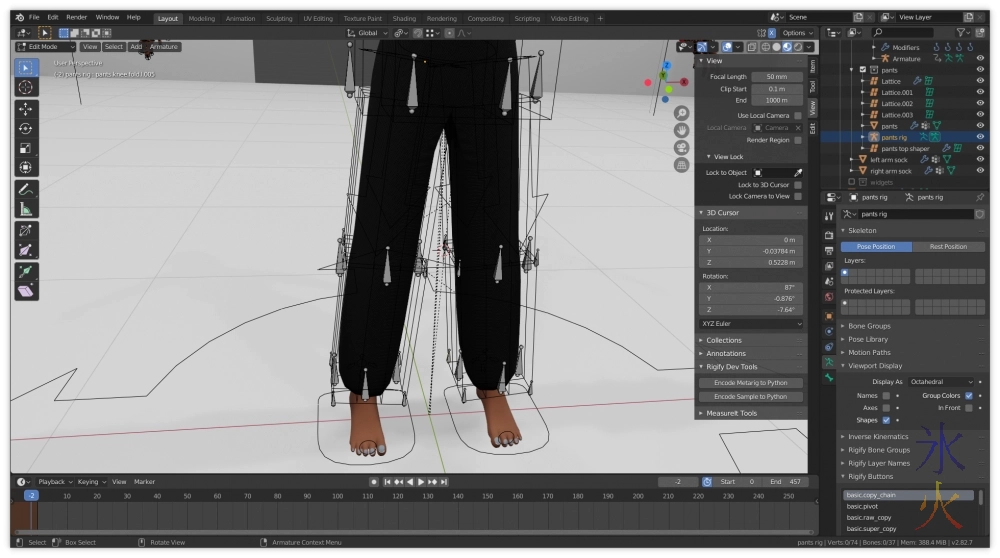Enable the Names checkbox in Viewport Display

coord(886,396)
